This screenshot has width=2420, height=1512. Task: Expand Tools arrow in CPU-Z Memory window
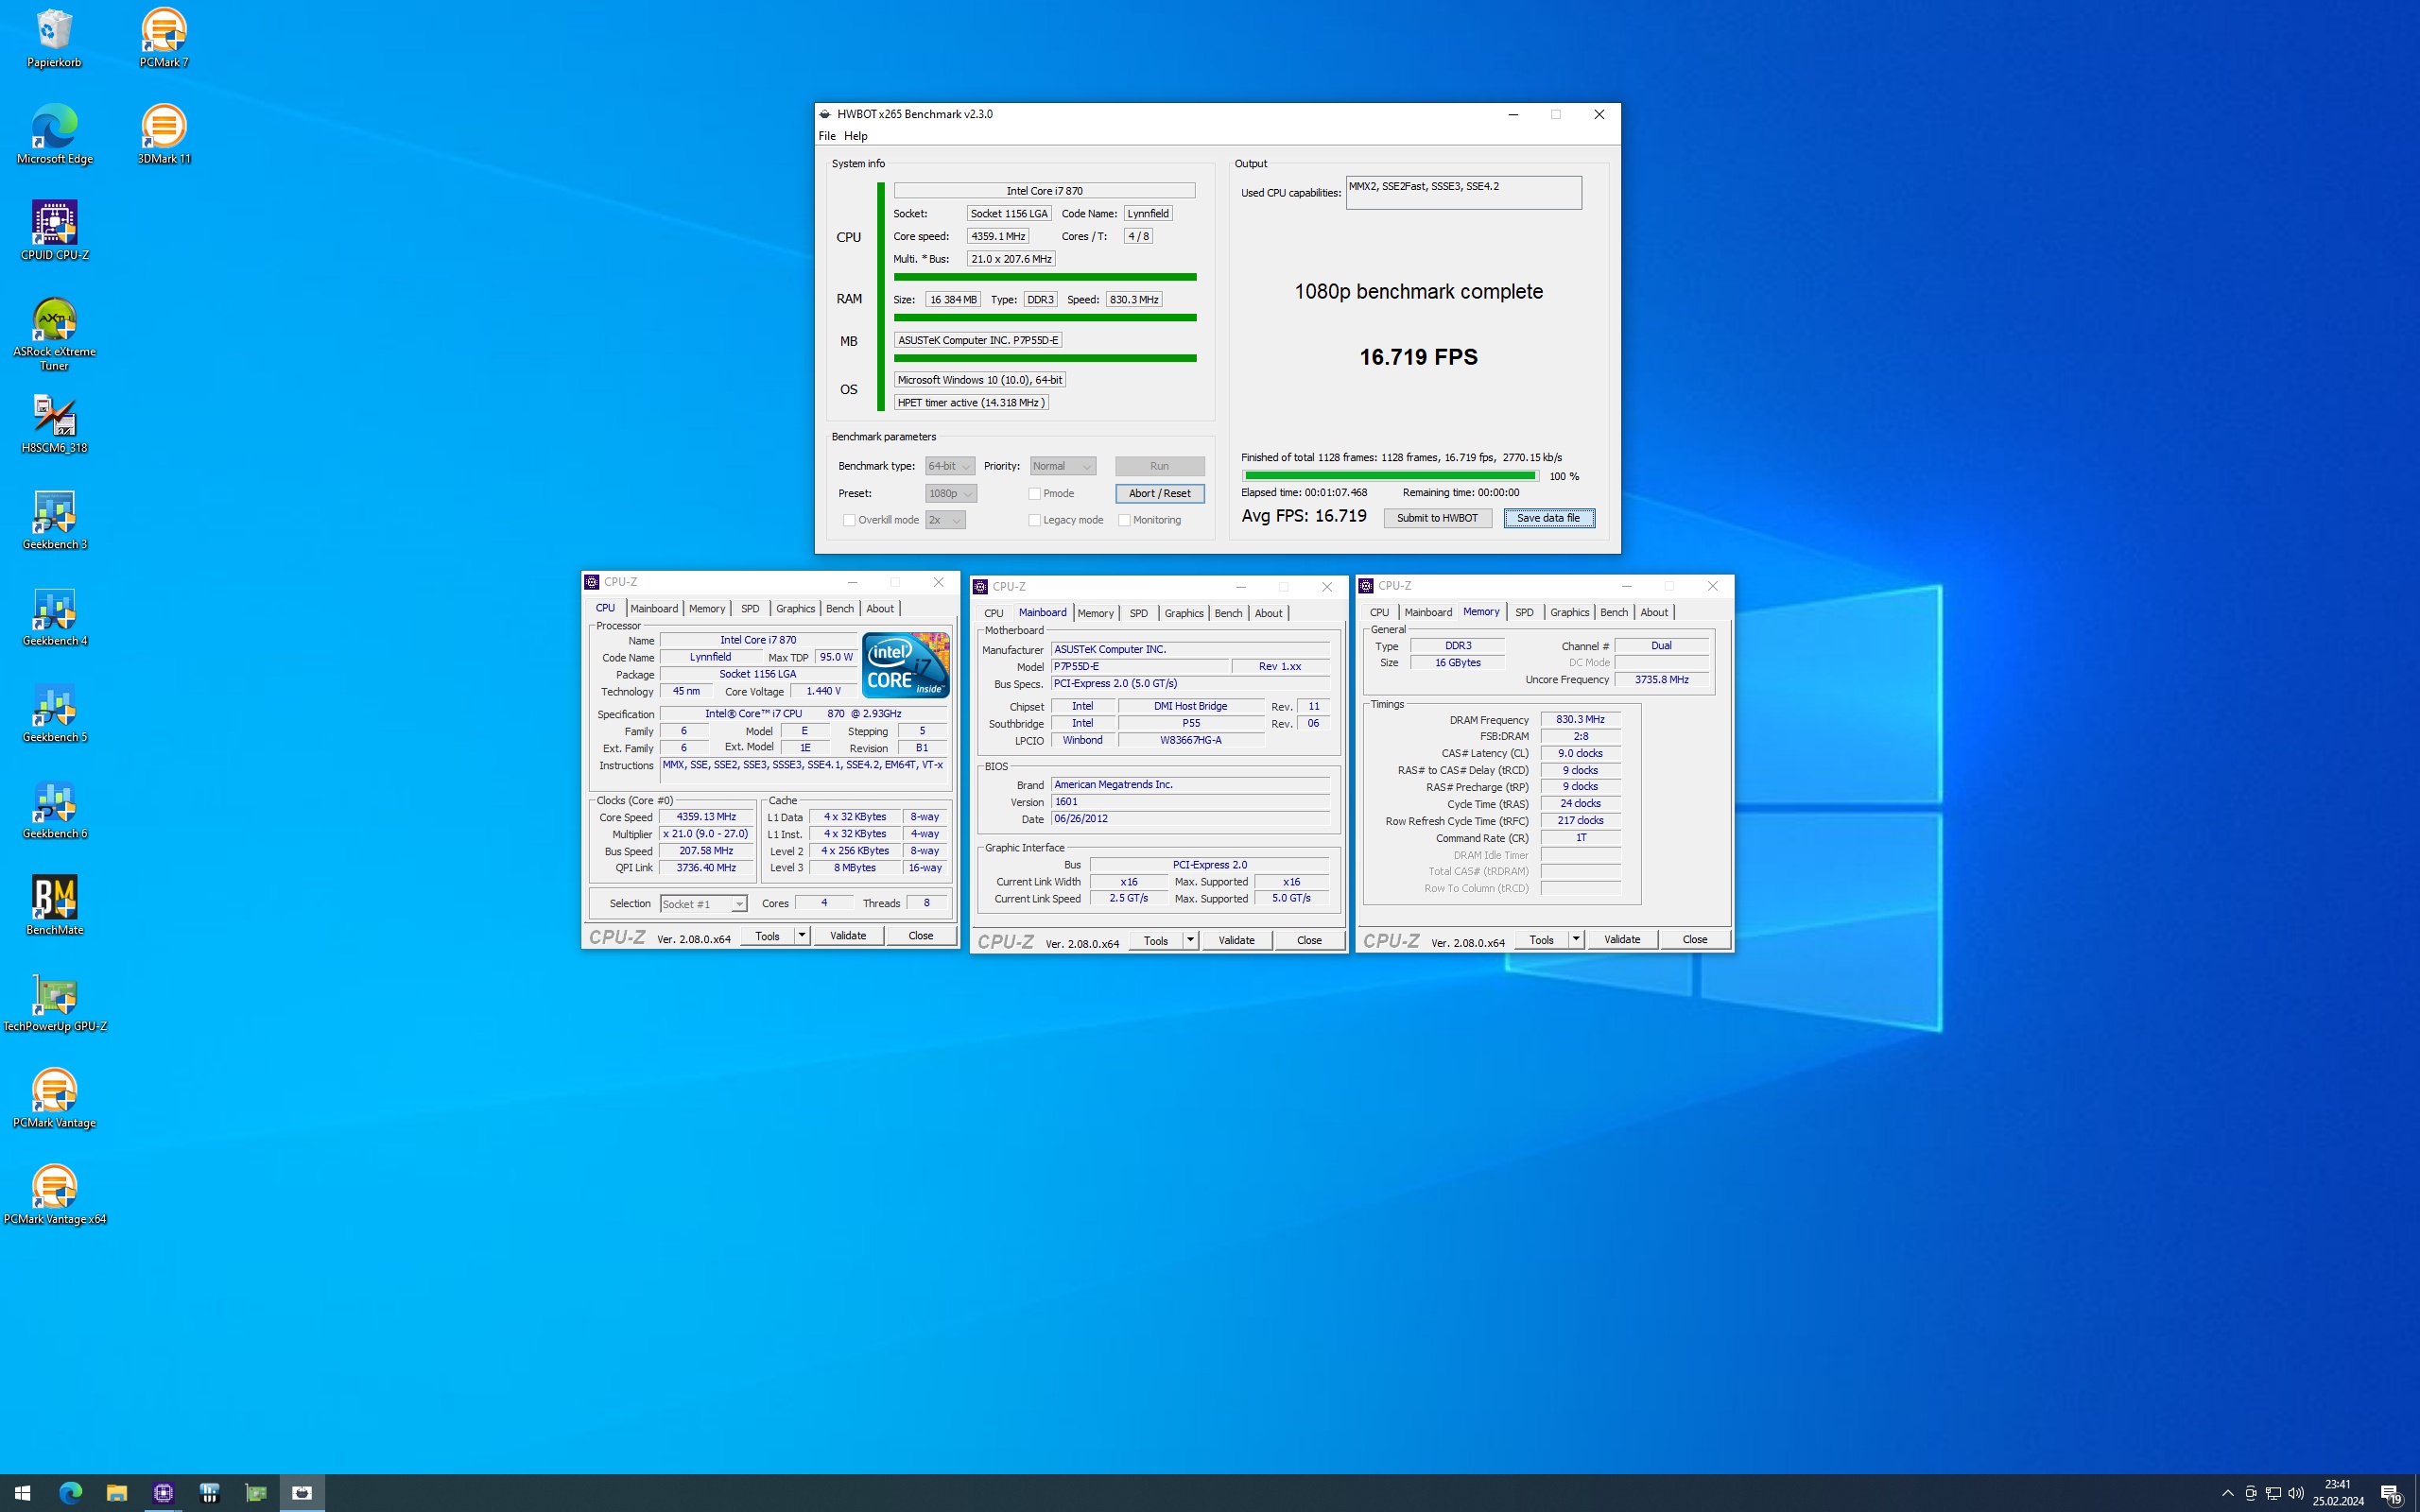click(1576, 939)
